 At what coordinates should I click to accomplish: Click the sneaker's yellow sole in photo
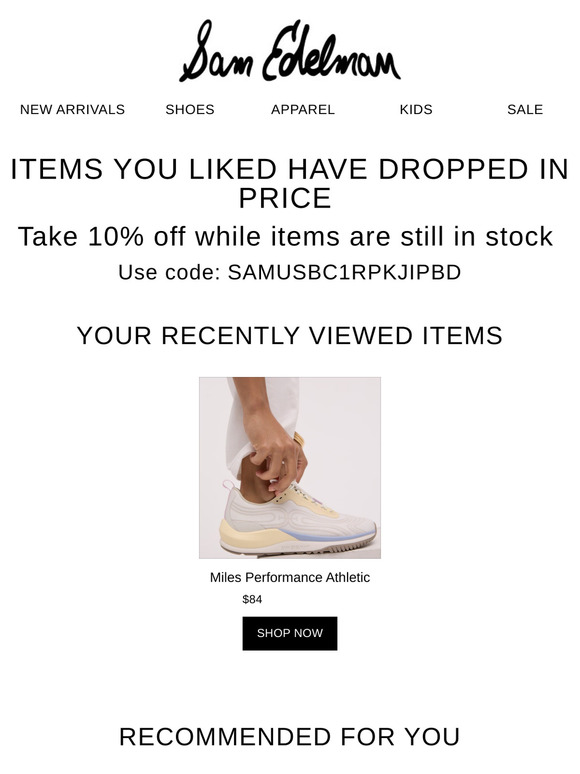246,531
